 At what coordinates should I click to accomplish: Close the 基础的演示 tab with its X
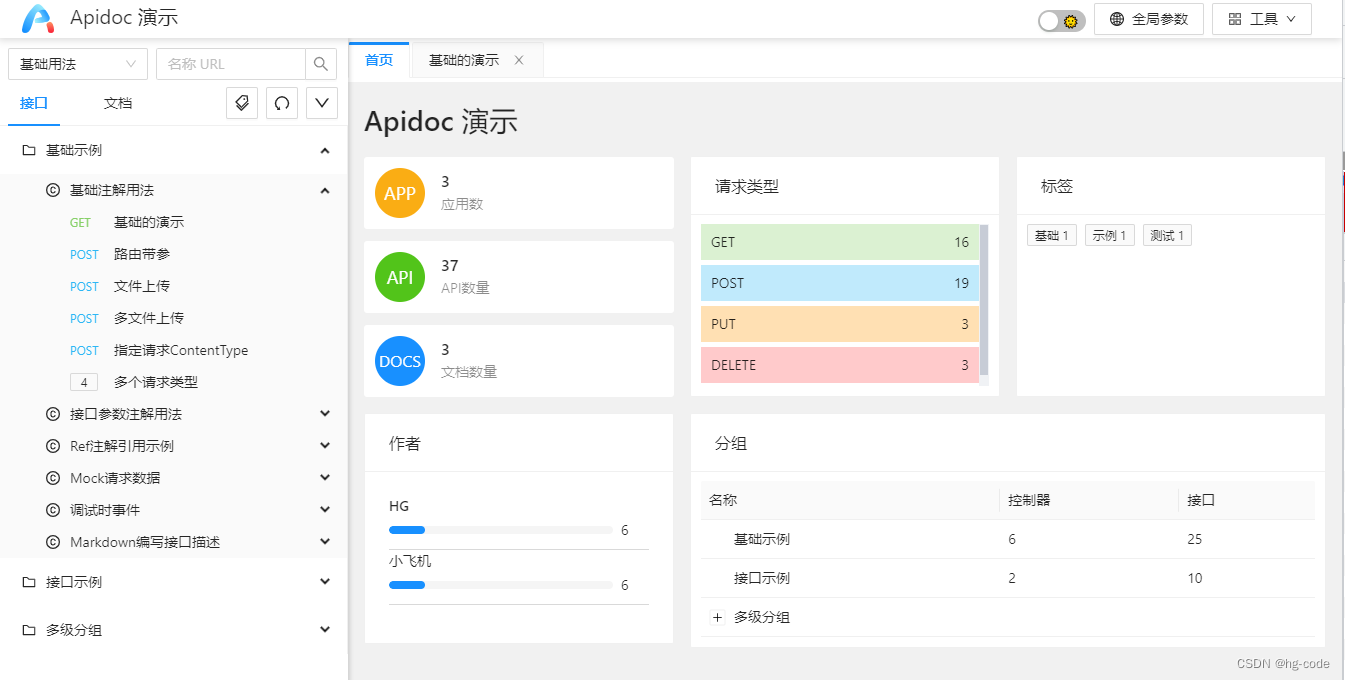[x=519, y=59]
